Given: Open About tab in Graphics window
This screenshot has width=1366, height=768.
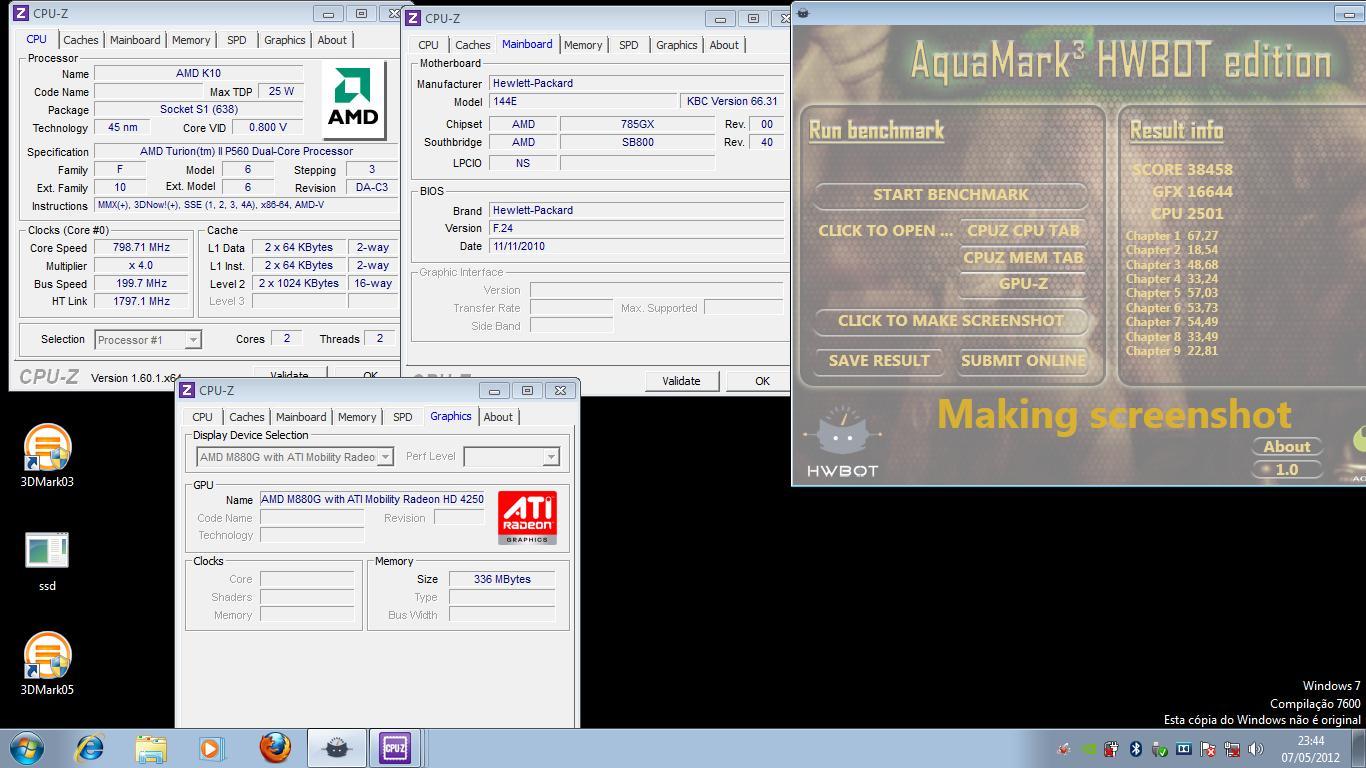Looking at the screenshot, I should 498,417.
